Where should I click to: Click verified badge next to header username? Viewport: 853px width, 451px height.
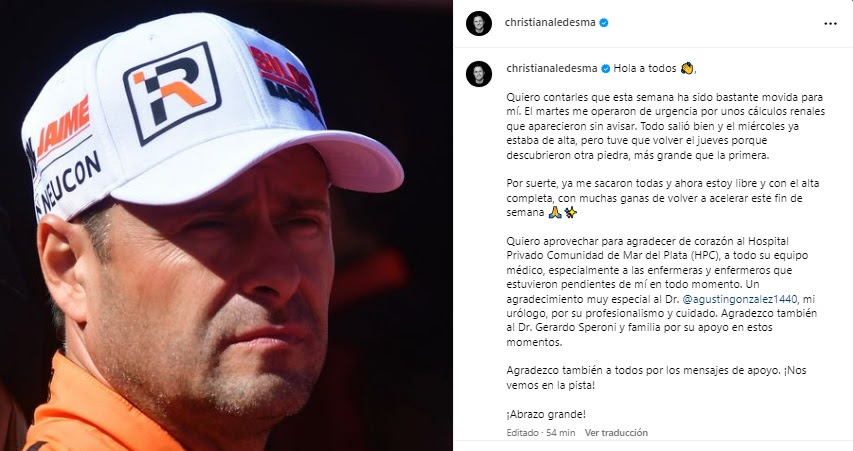pos(604,23)
